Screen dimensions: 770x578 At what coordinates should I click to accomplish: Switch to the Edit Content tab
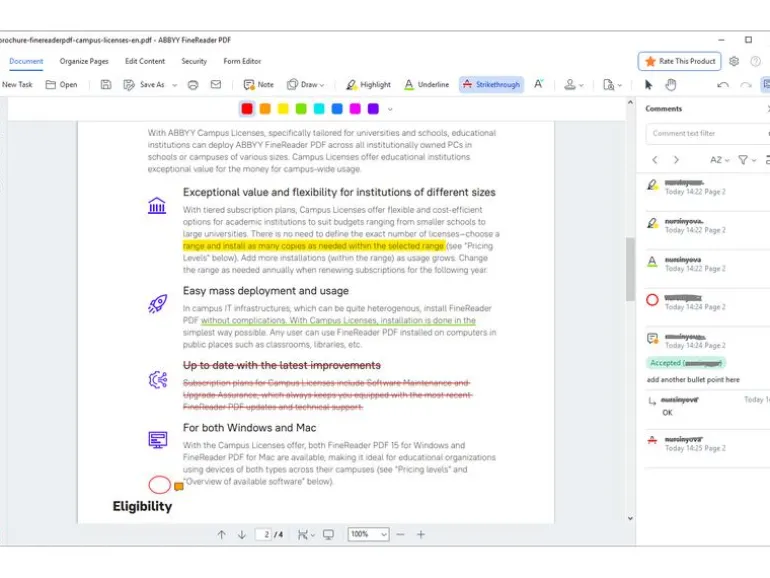pyautogui.click(x=145, y=61)
